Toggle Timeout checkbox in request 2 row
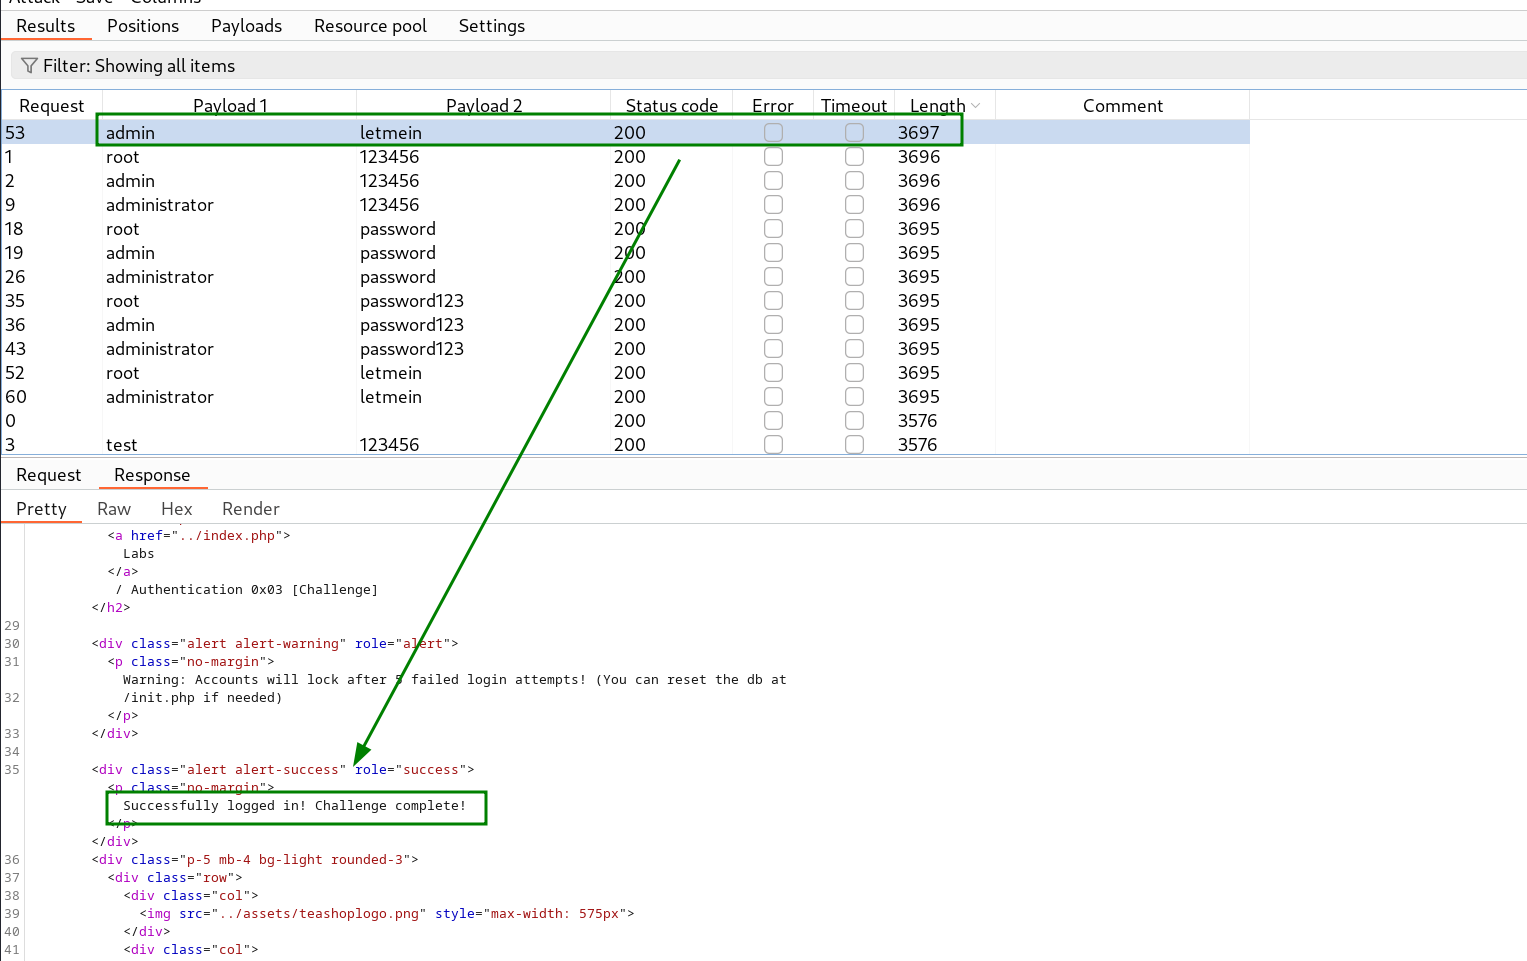1527x961 pixels. point(854,181)
